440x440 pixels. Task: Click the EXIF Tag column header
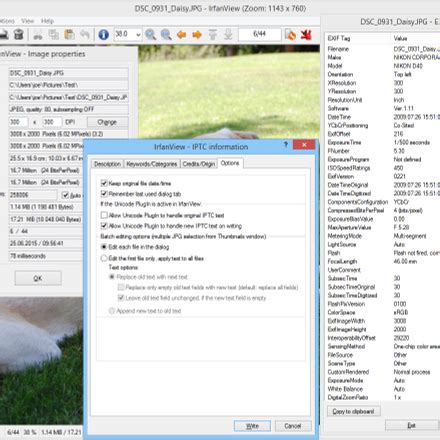(358, 38)
